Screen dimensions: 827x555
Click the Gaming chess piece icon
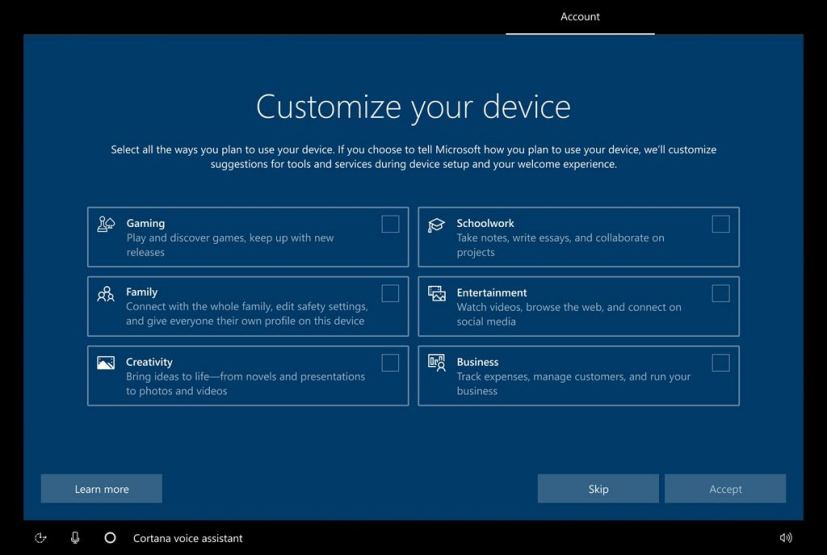pyautogui.click(x=105, y=224)
